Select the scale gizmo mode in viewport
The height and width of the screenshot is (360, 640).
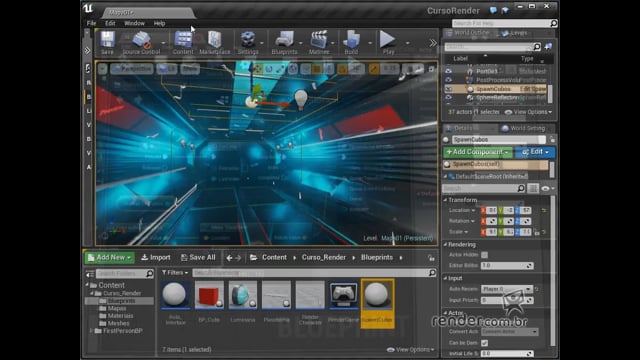[280, 69]
